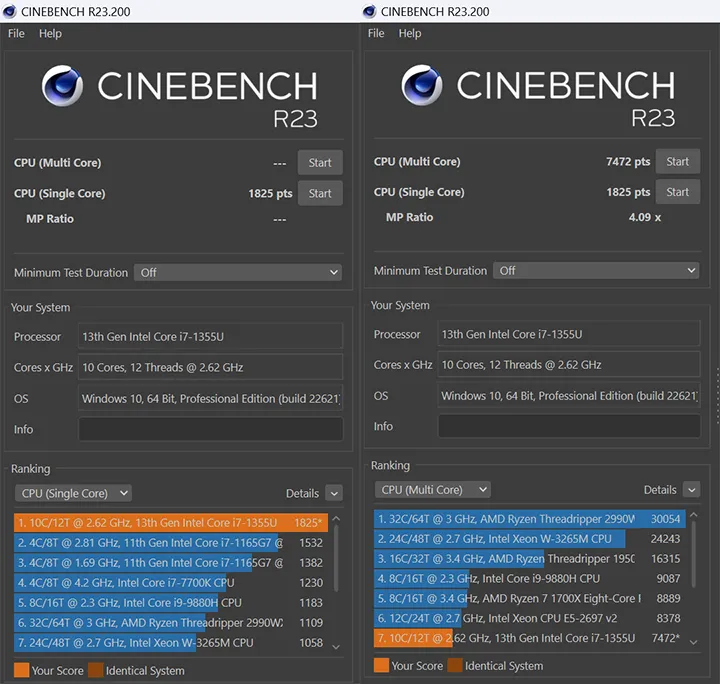The width and height of the screenshot is (720, 684).
Task: Start the Single Core test in the right window
Action: pos(678,192)
